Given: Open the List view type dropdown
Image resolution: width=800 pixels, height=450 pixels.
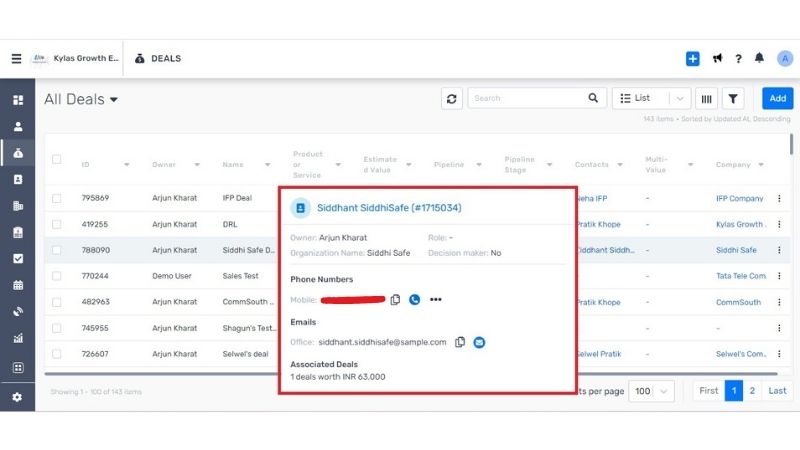Looking at the screenshot, I should click(651, 98).
